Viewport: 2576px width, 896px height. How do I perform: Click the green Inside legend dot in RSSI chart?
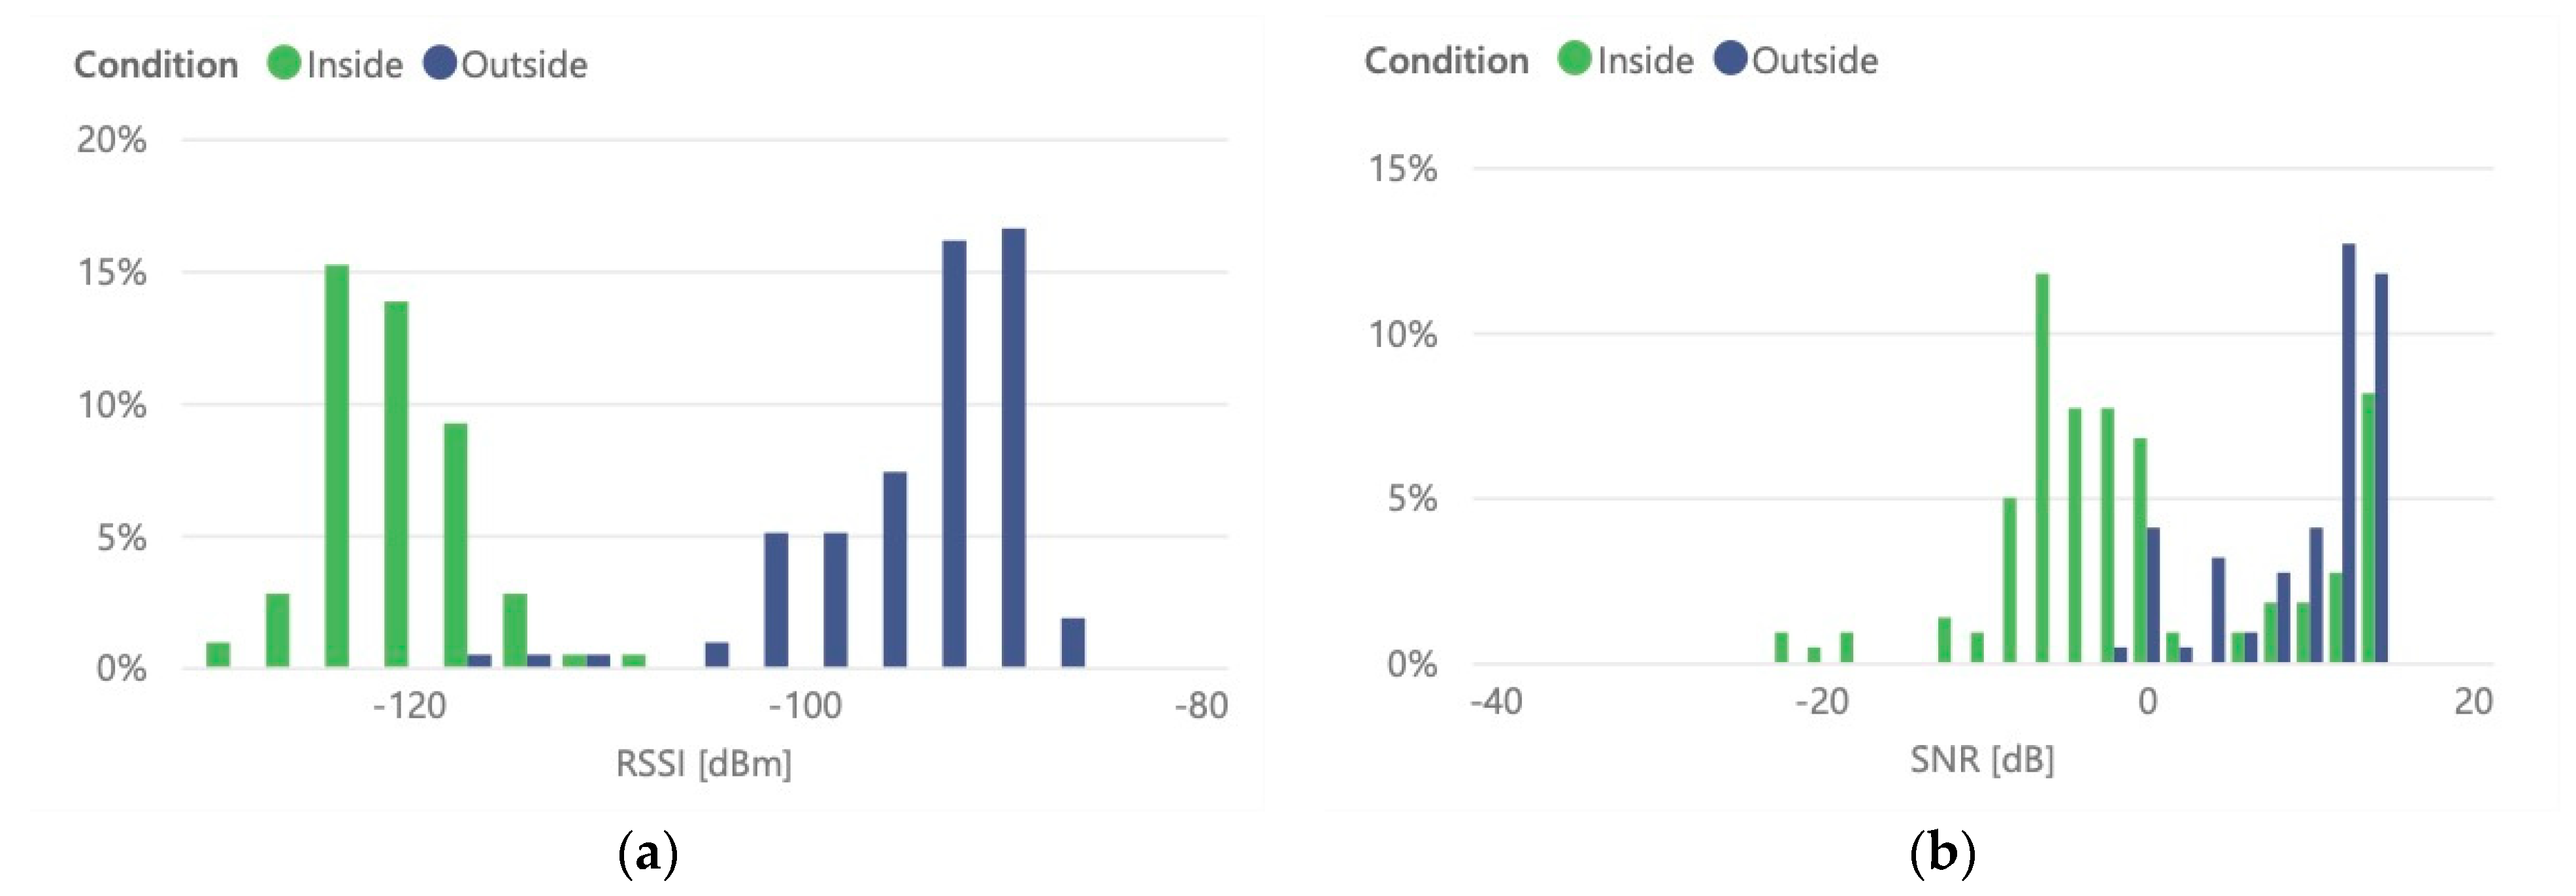(284, 63)
